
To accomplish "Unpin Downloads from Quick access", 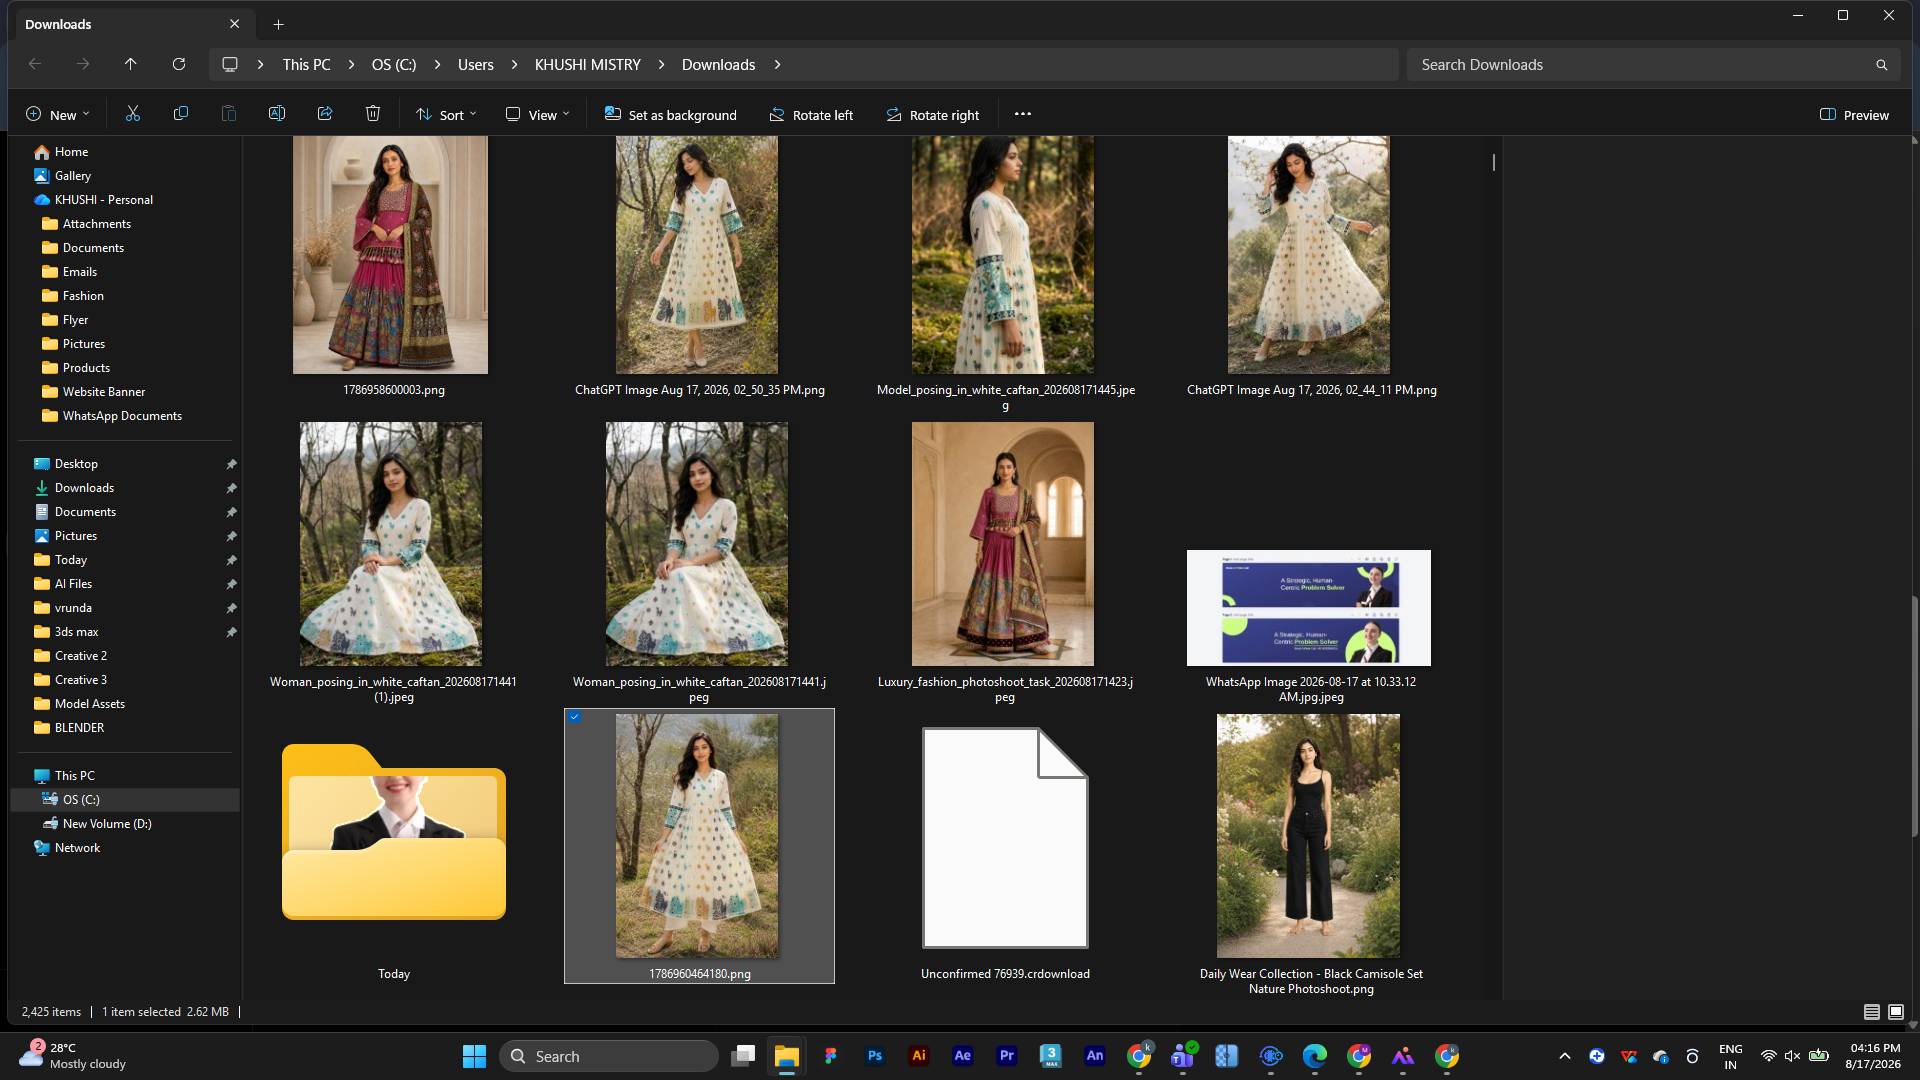I will pos(231,488).
